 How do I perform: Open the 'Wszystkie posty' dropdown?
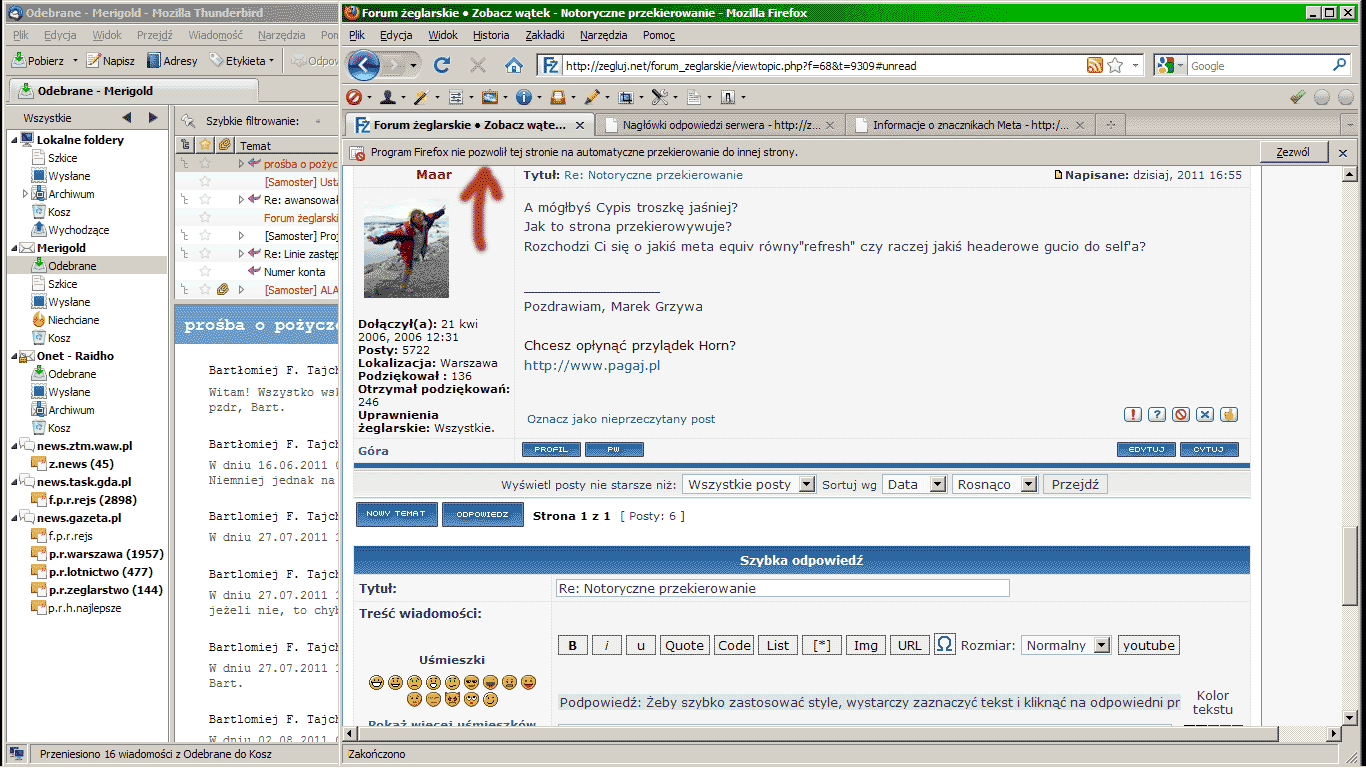click(750, 484)
